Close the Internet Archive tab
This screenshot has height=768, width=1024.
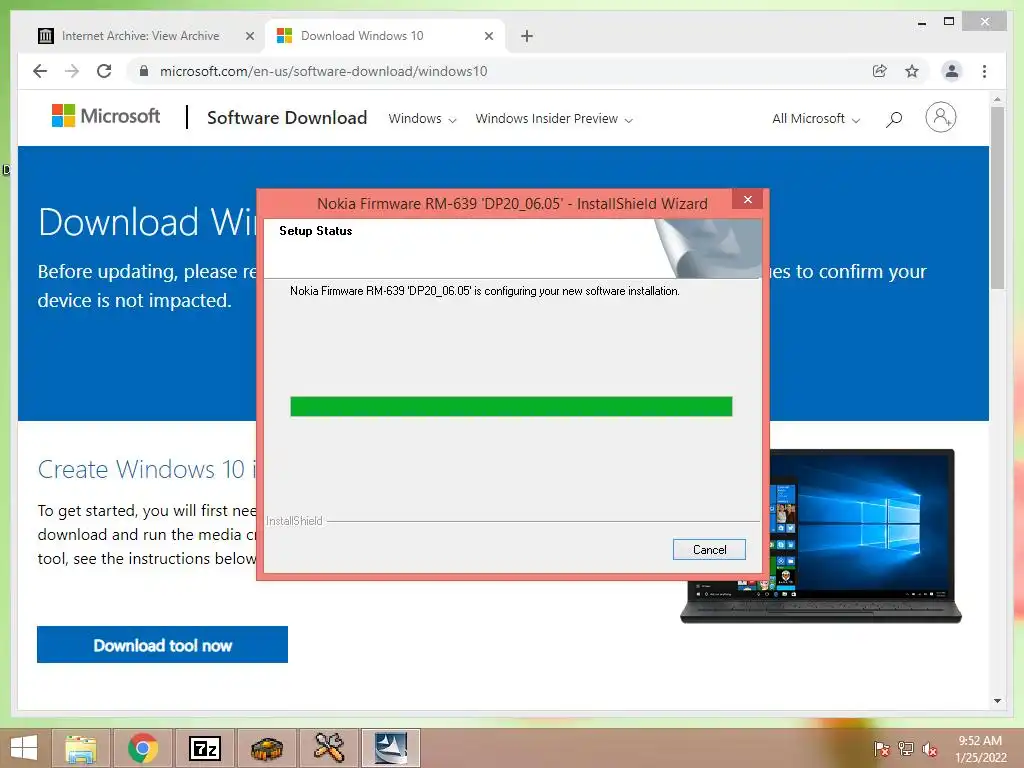pyautogui.click(x=249, y=36)
